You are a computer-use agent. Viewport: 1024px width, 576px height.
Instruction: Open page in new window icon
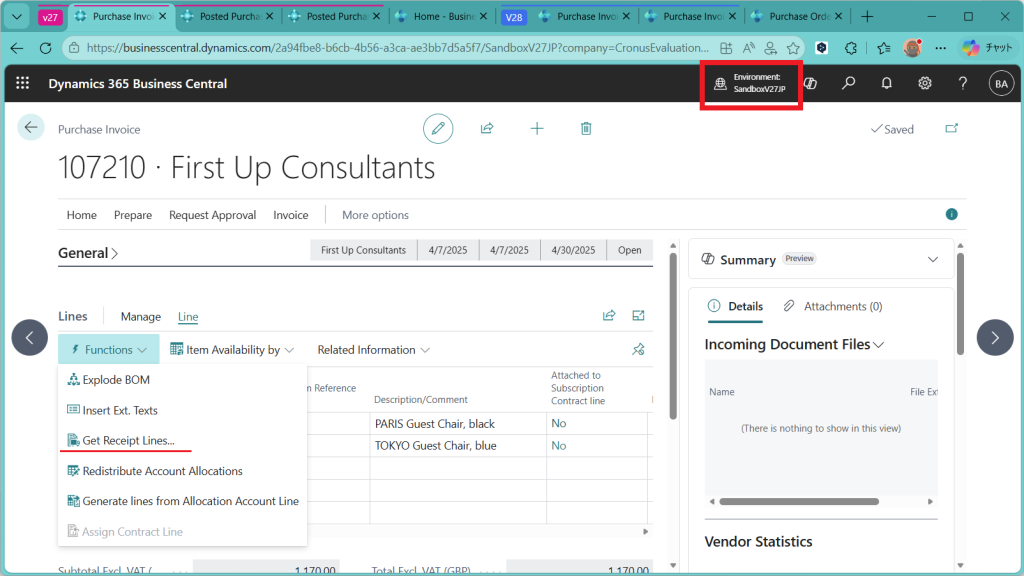coord(951,129)
